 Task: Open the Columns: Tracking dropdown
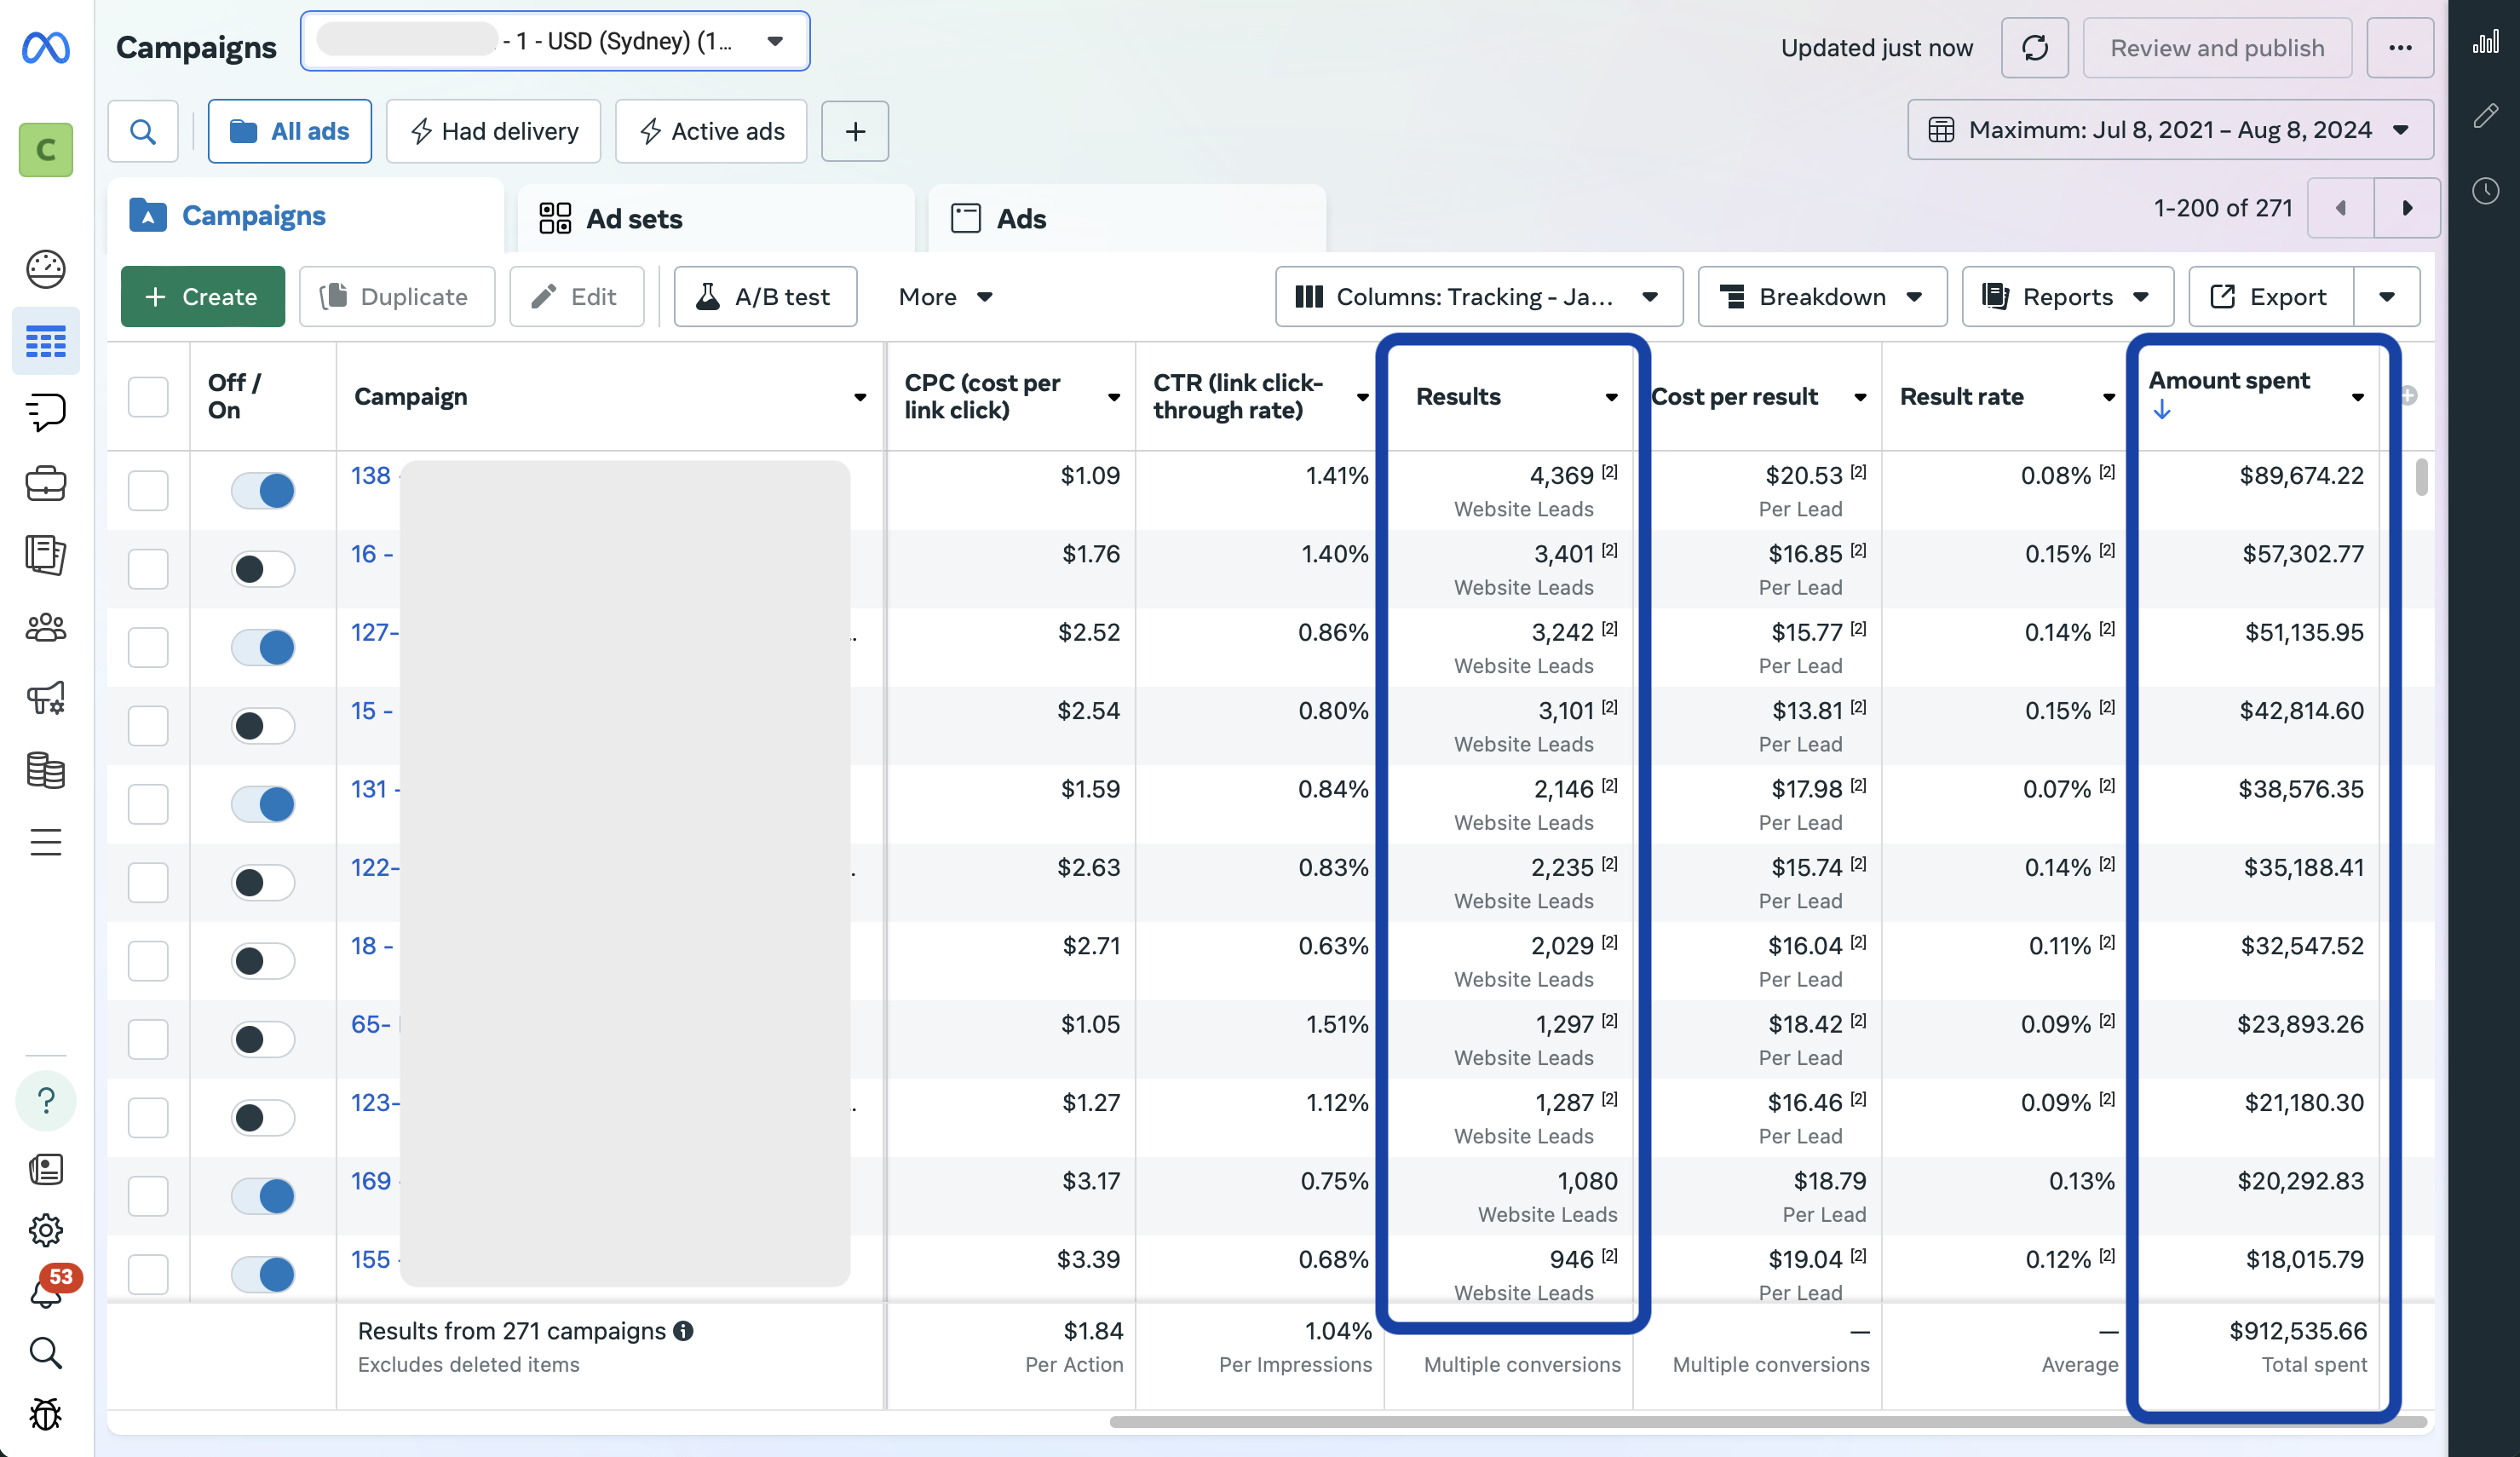click(1478, 296)
